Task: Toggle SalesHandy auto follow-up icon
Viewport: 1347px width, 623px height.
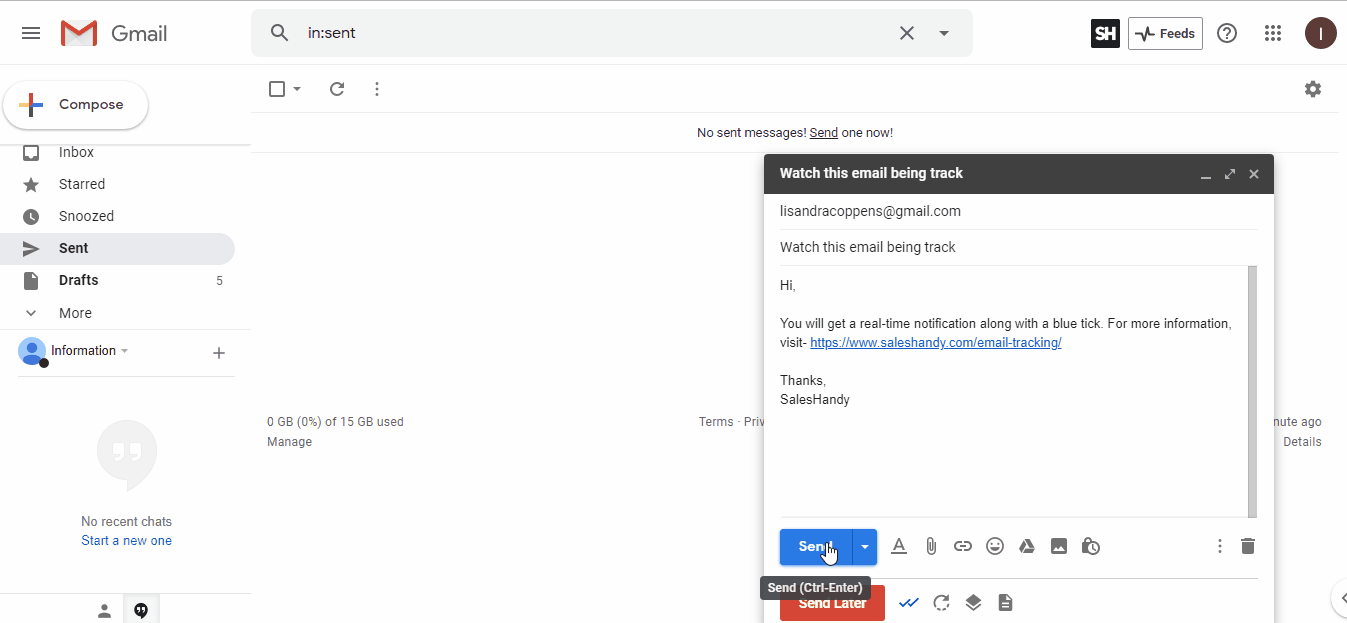Action: (941, 602)
